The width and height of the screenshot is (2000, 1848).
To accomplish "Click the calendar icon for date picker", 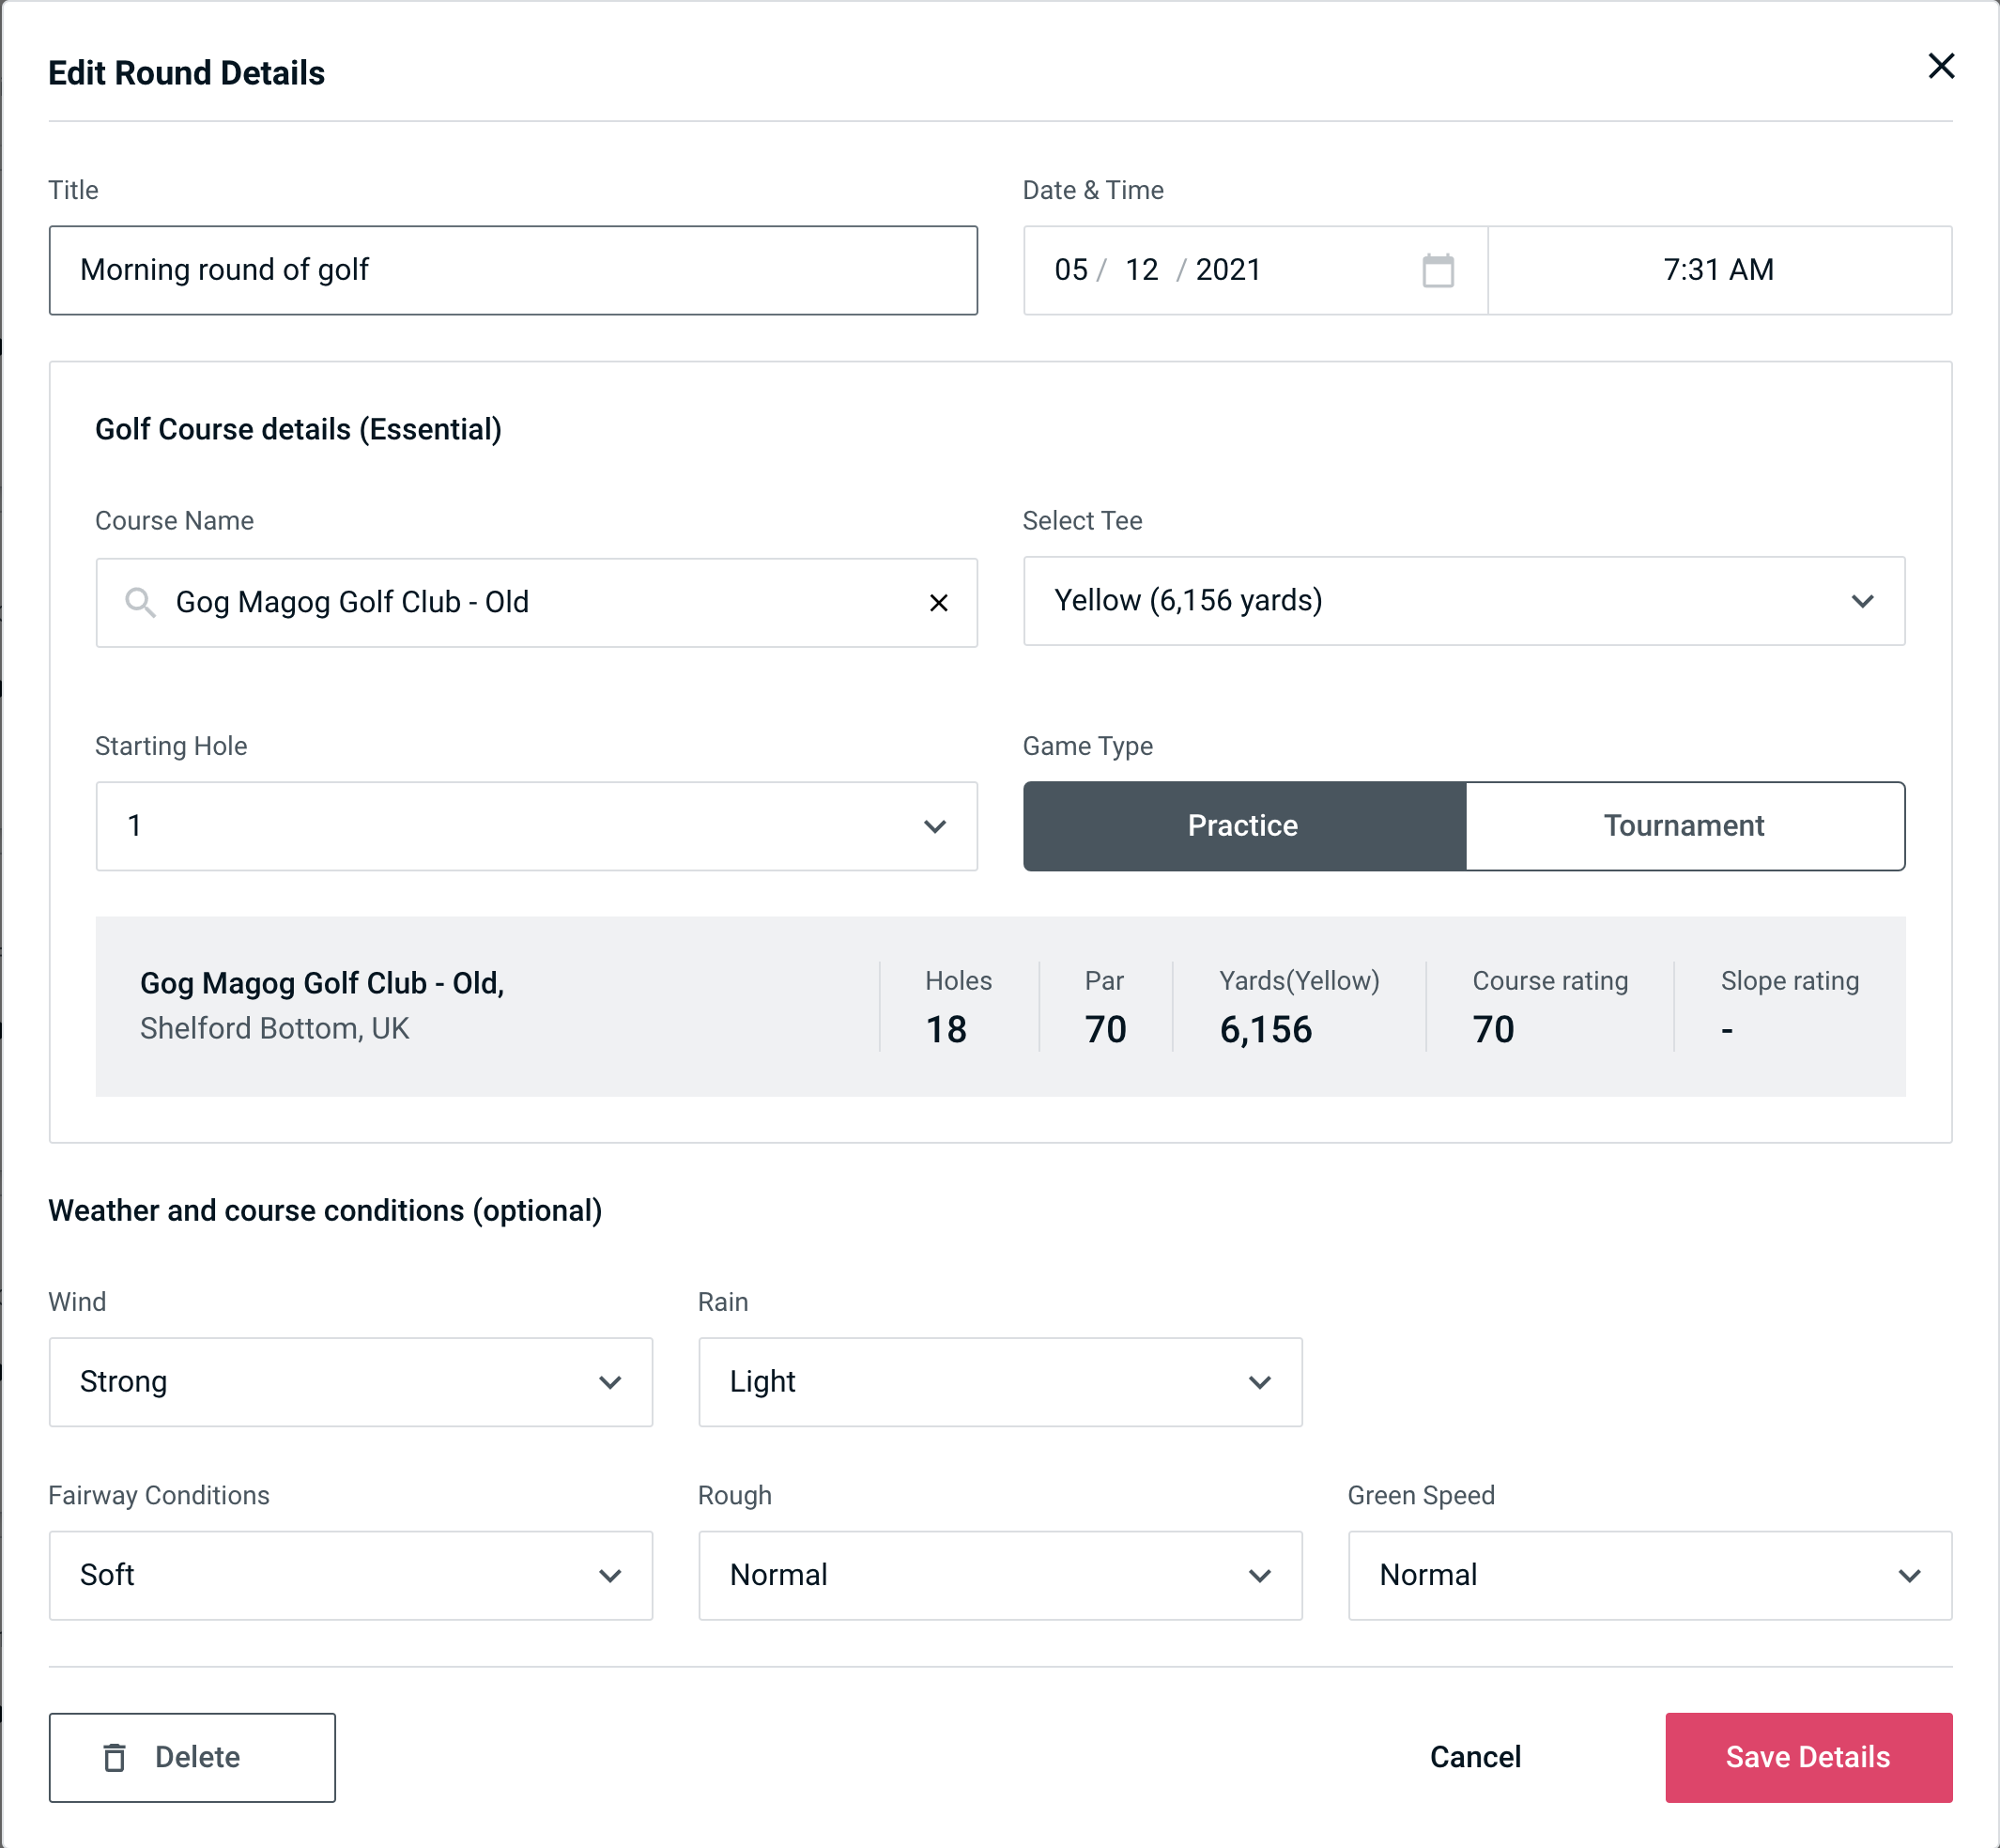I will (x=1439, y=270).
